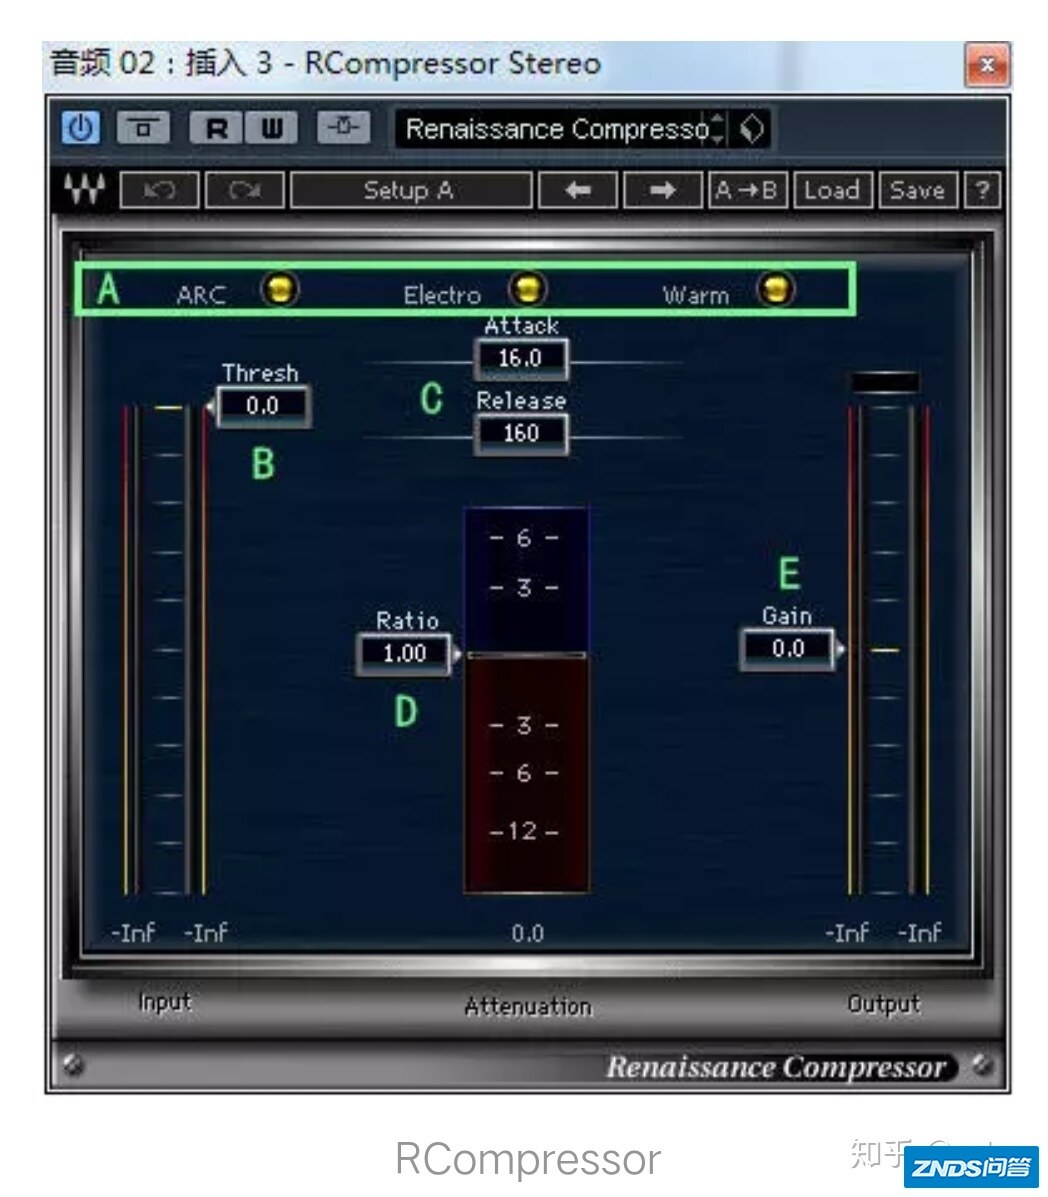Screen dimensions: 1048x1197
Task: Select the Attack value field 16.0
Action: tap(521, 358)
